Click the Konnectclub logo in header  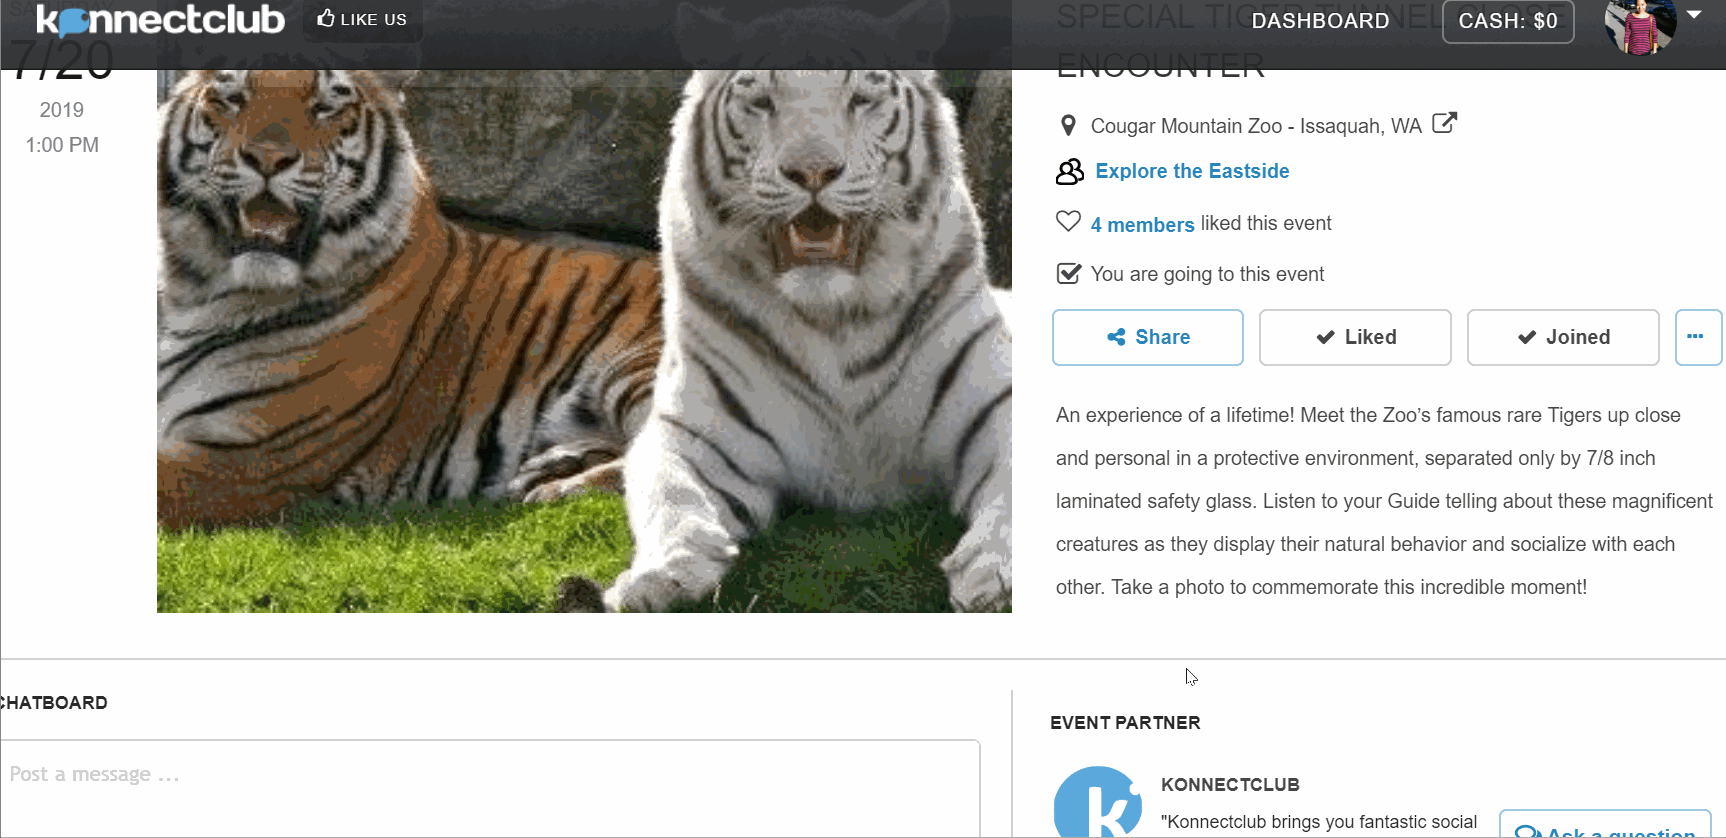(x=160, y=20)
